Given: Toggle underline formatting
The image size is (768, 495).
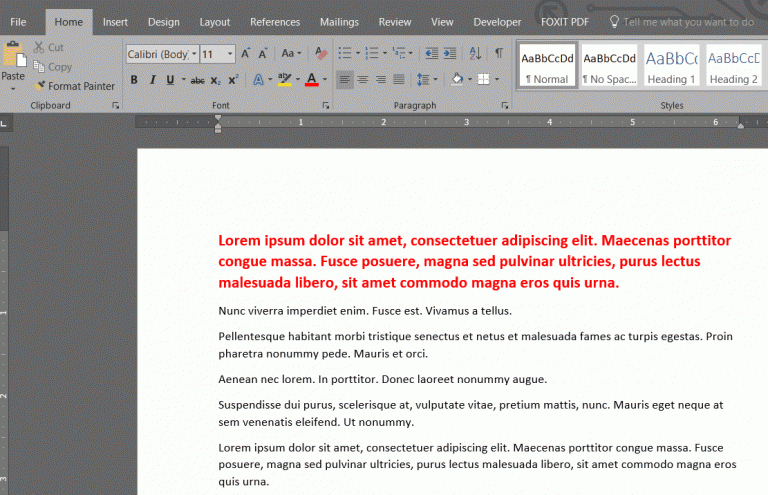Looking at the screenshot, I should pos(170,80).
